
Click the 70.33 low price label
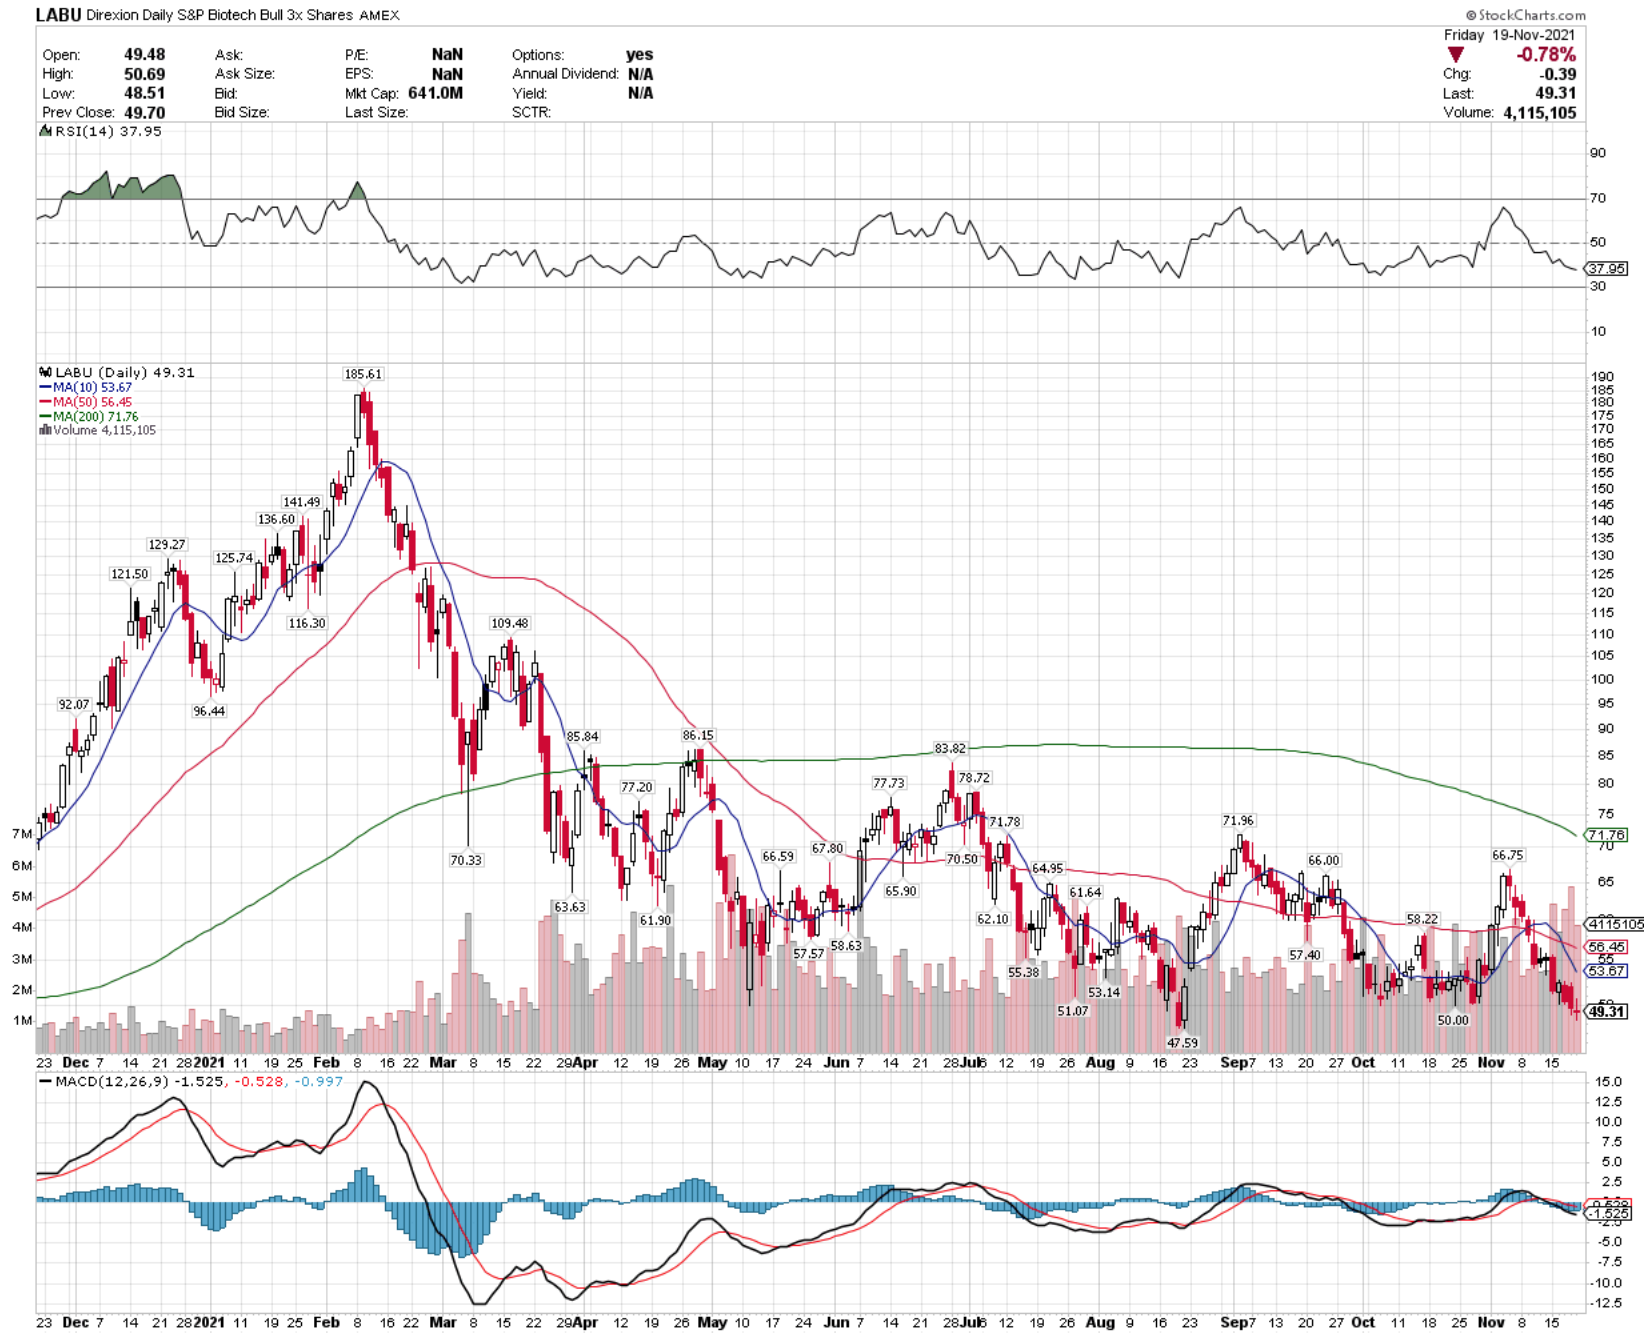pyautogui.click(x=466, y=860)
